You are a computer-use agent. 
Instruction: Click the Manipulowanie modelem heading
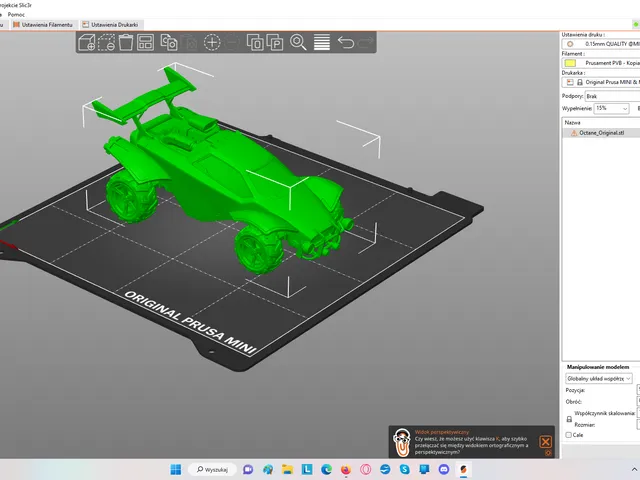click(598, 367)
